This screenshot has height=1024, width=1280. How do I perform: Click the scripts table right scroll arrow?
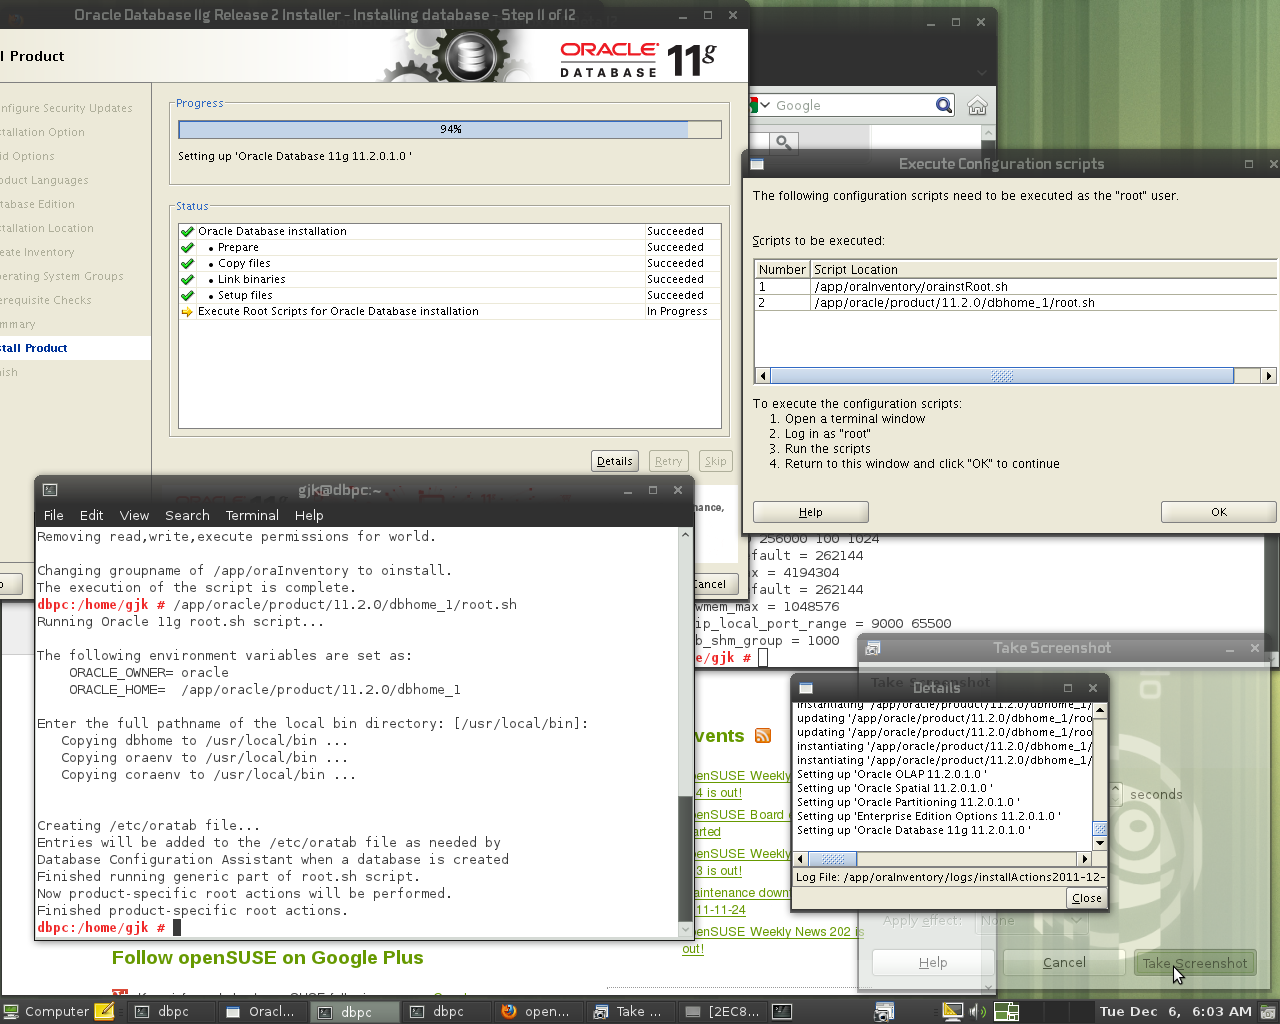1269,376
